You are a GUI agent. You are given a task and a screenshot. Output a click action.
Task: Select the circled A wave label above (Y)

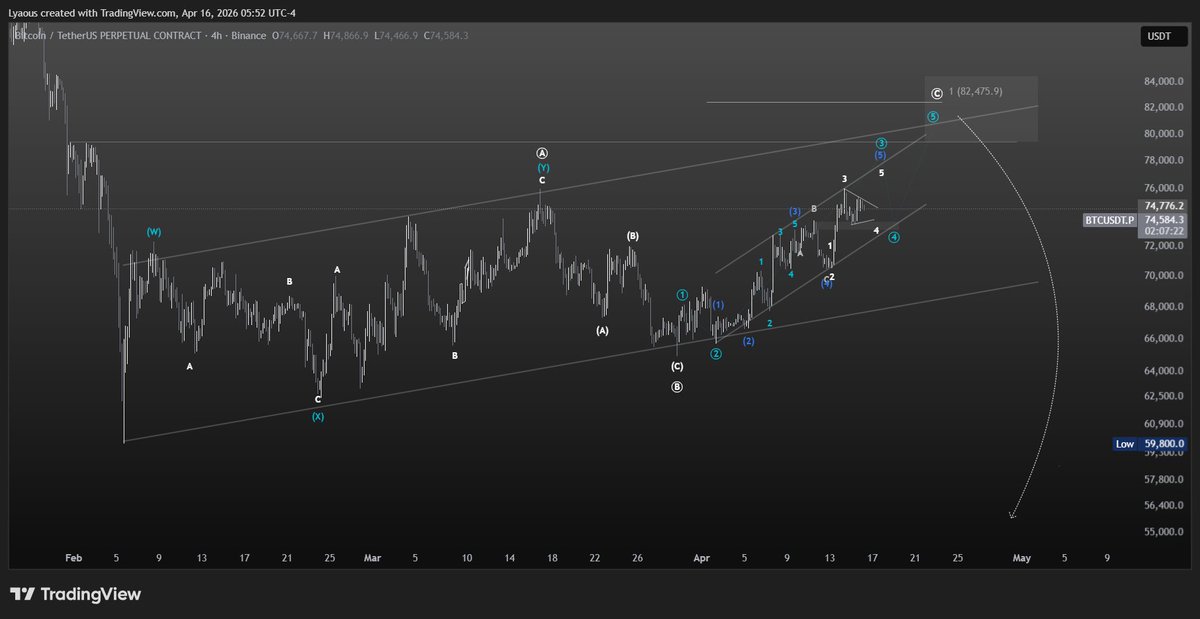click(542, 153)
